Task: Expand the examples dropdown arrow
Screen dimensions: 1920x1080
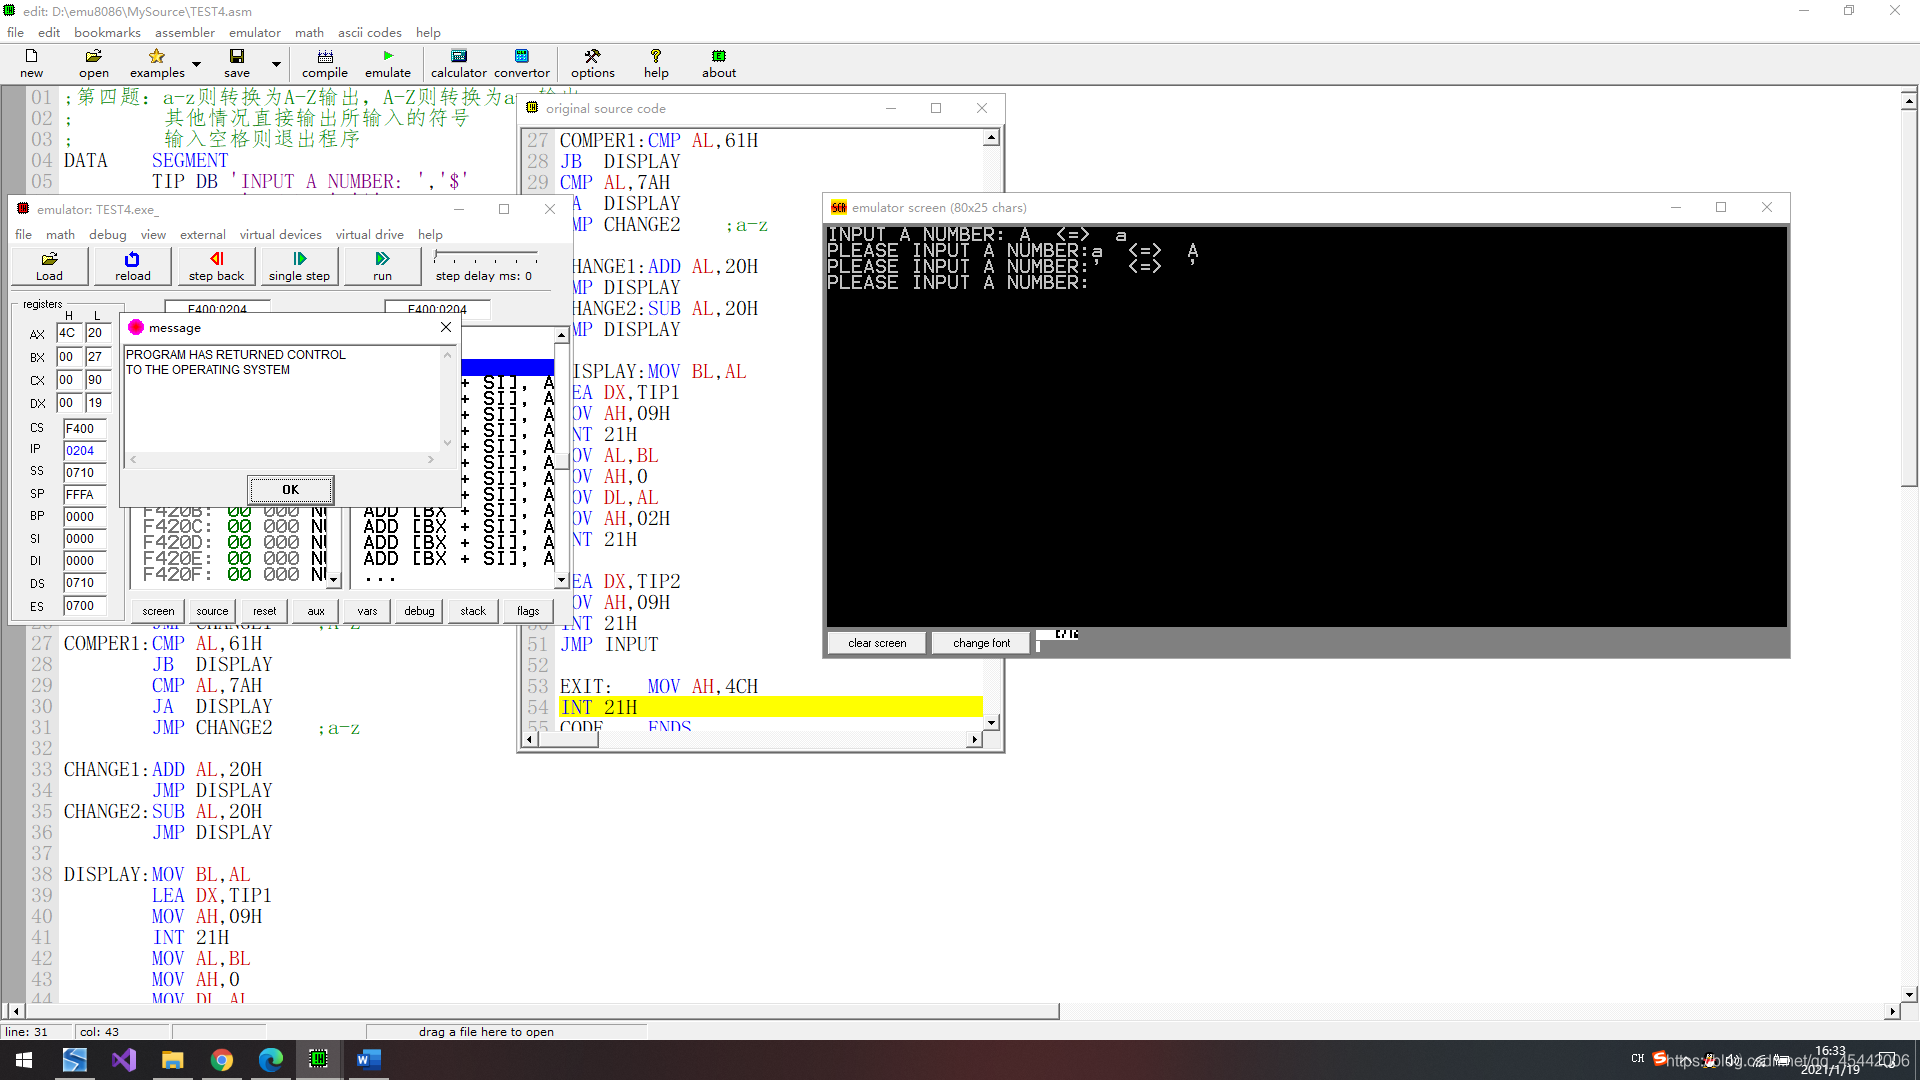Action: [x=196, y=64]
